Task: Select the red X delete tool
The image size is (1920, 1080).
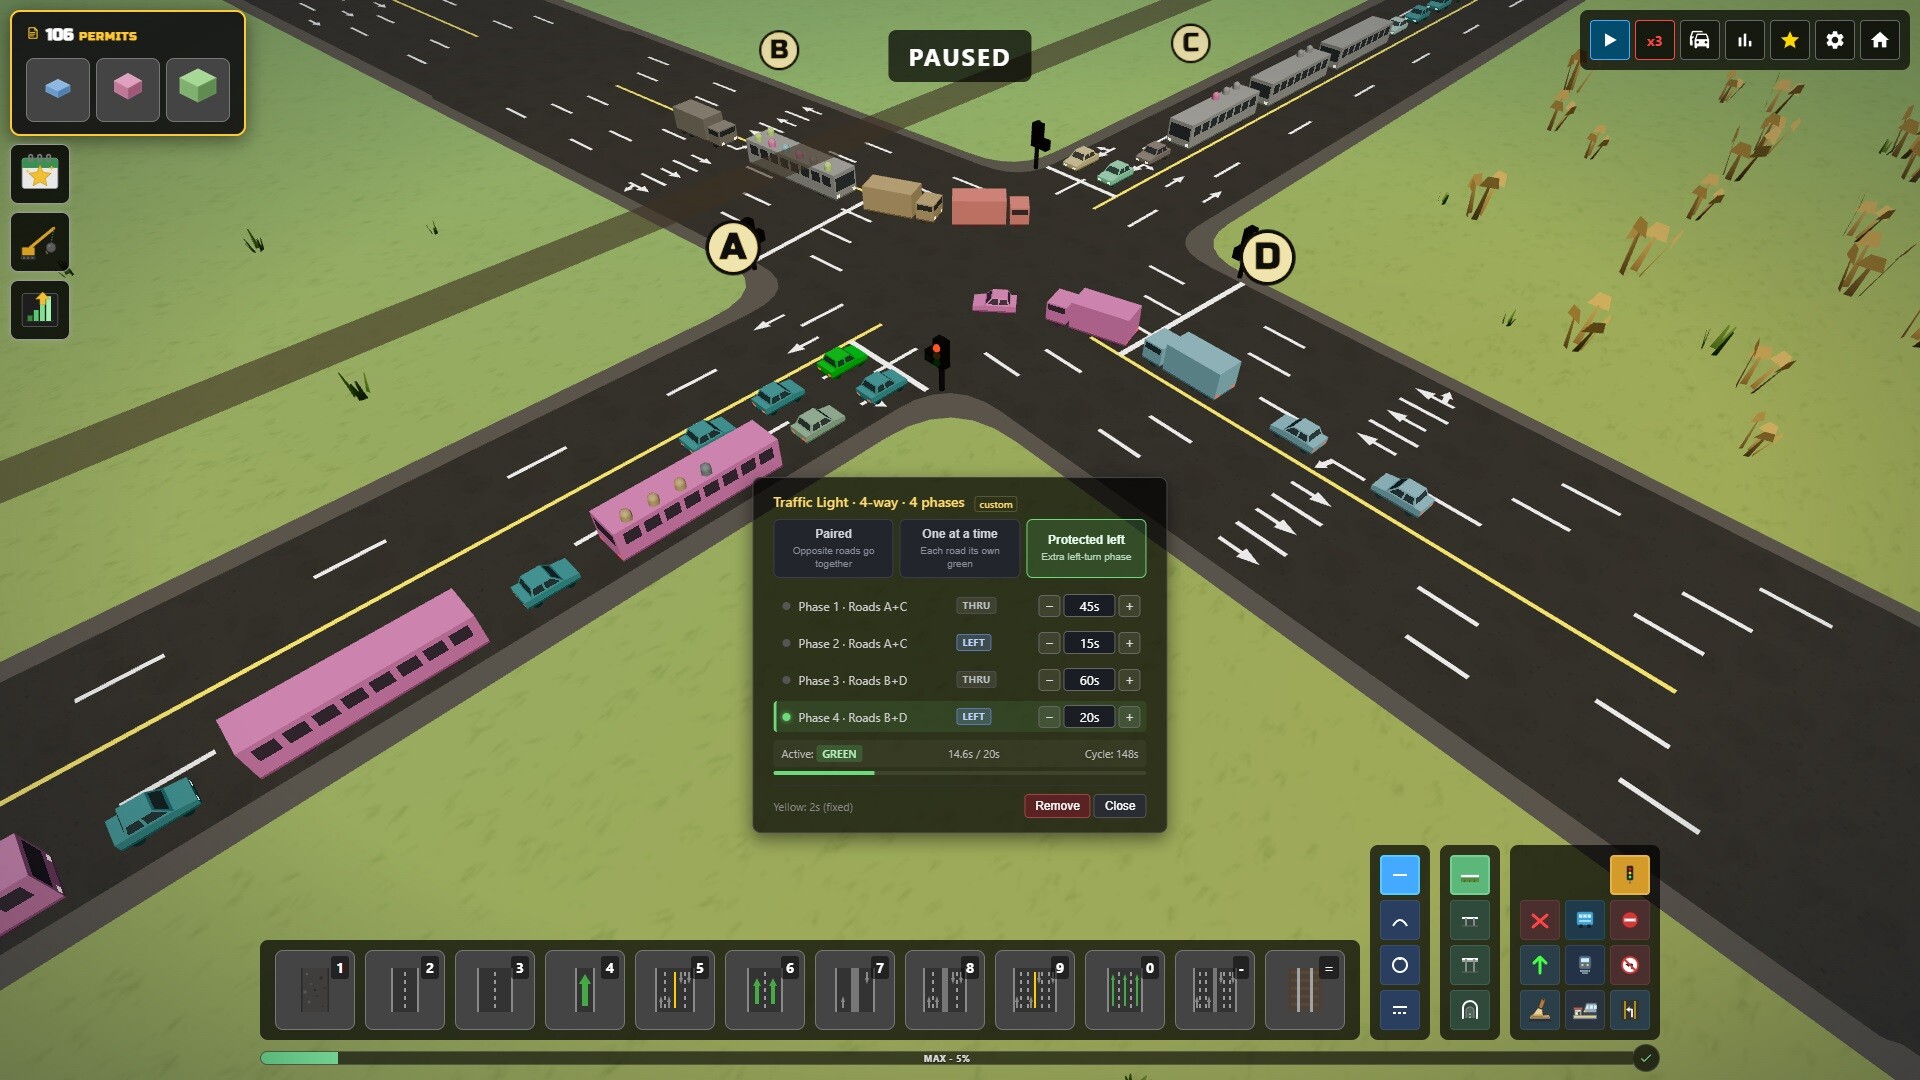Action: pyautogui.click(x=1540, y=921)
